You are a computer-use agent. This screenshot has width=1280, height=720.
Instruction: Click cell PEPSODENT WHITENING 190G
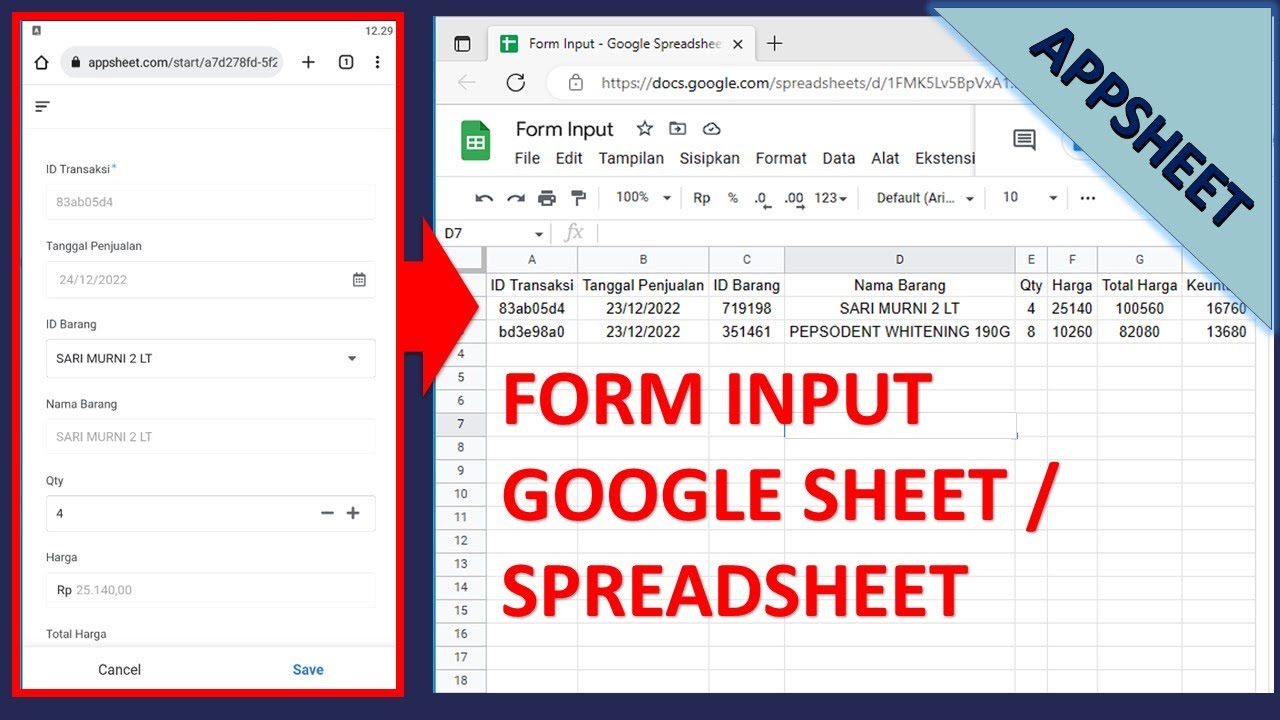tap(899, 331)
